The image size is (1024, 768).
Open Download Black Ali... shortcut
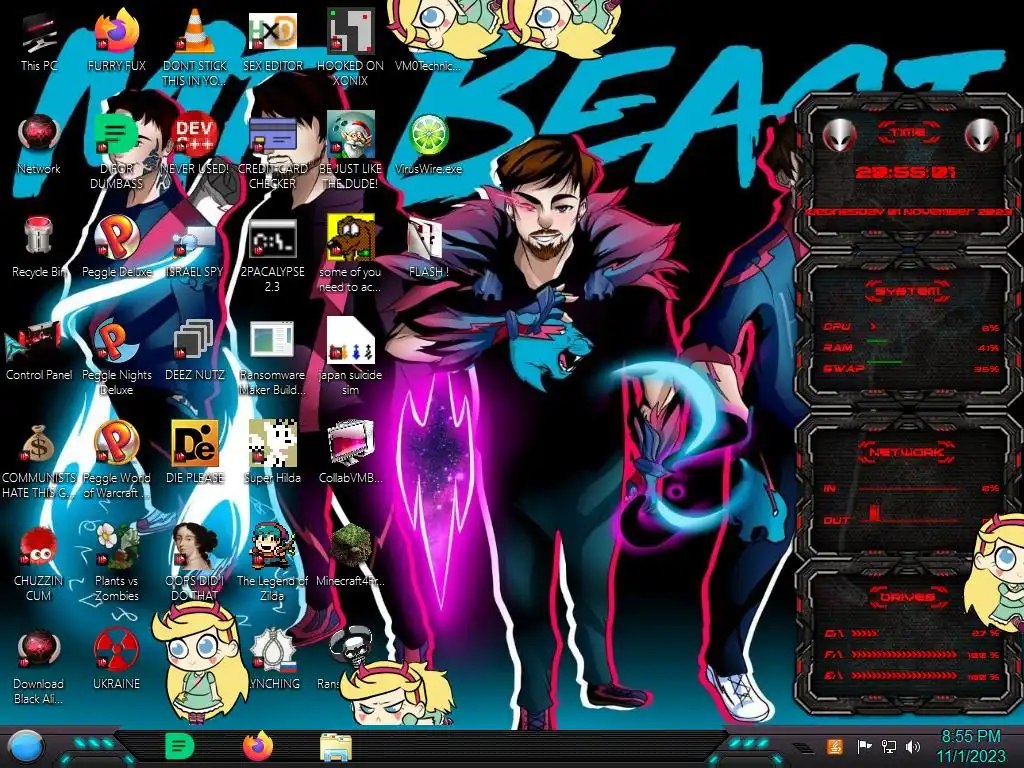pos(39,667)
